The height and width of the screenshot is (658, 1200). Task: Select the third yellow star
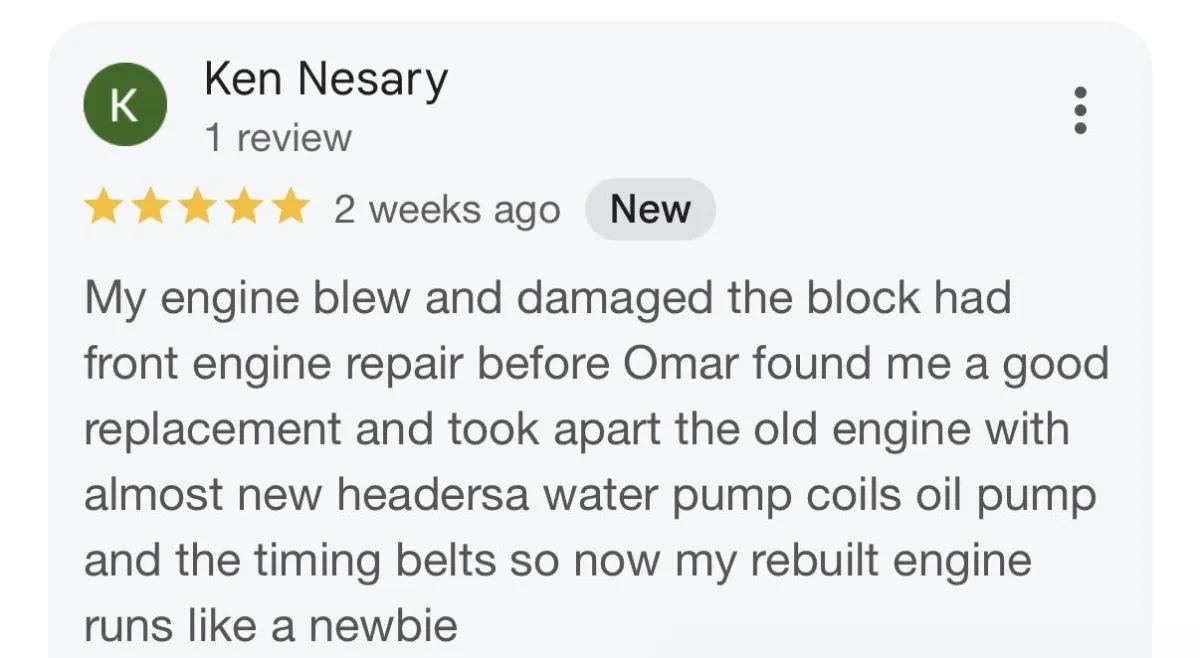(x=196, y=209)
